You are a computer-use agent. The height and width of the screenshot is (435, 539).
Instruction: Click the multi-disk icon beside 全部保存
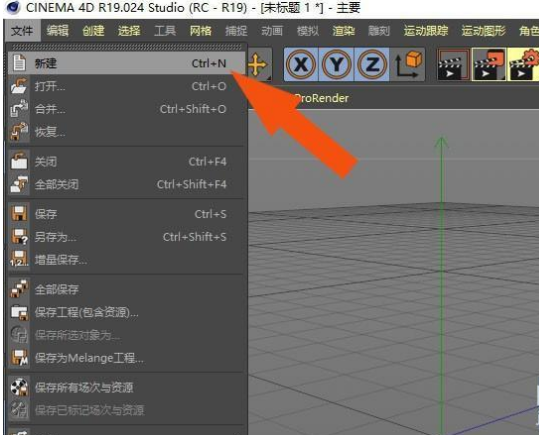tap(19, 289)
